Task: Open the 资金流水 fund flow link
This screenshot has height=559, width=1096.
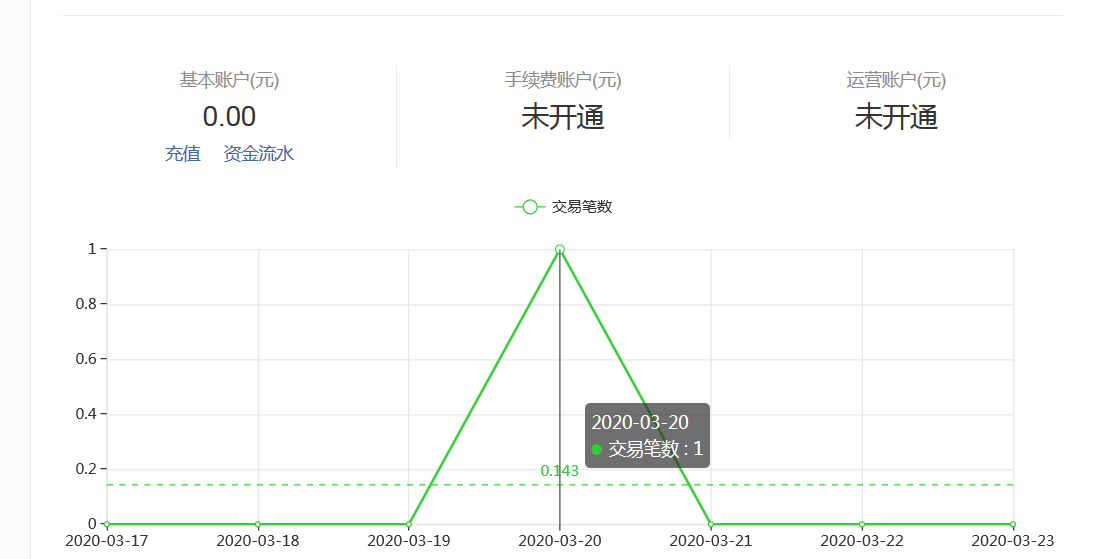Action: [259, 153]
